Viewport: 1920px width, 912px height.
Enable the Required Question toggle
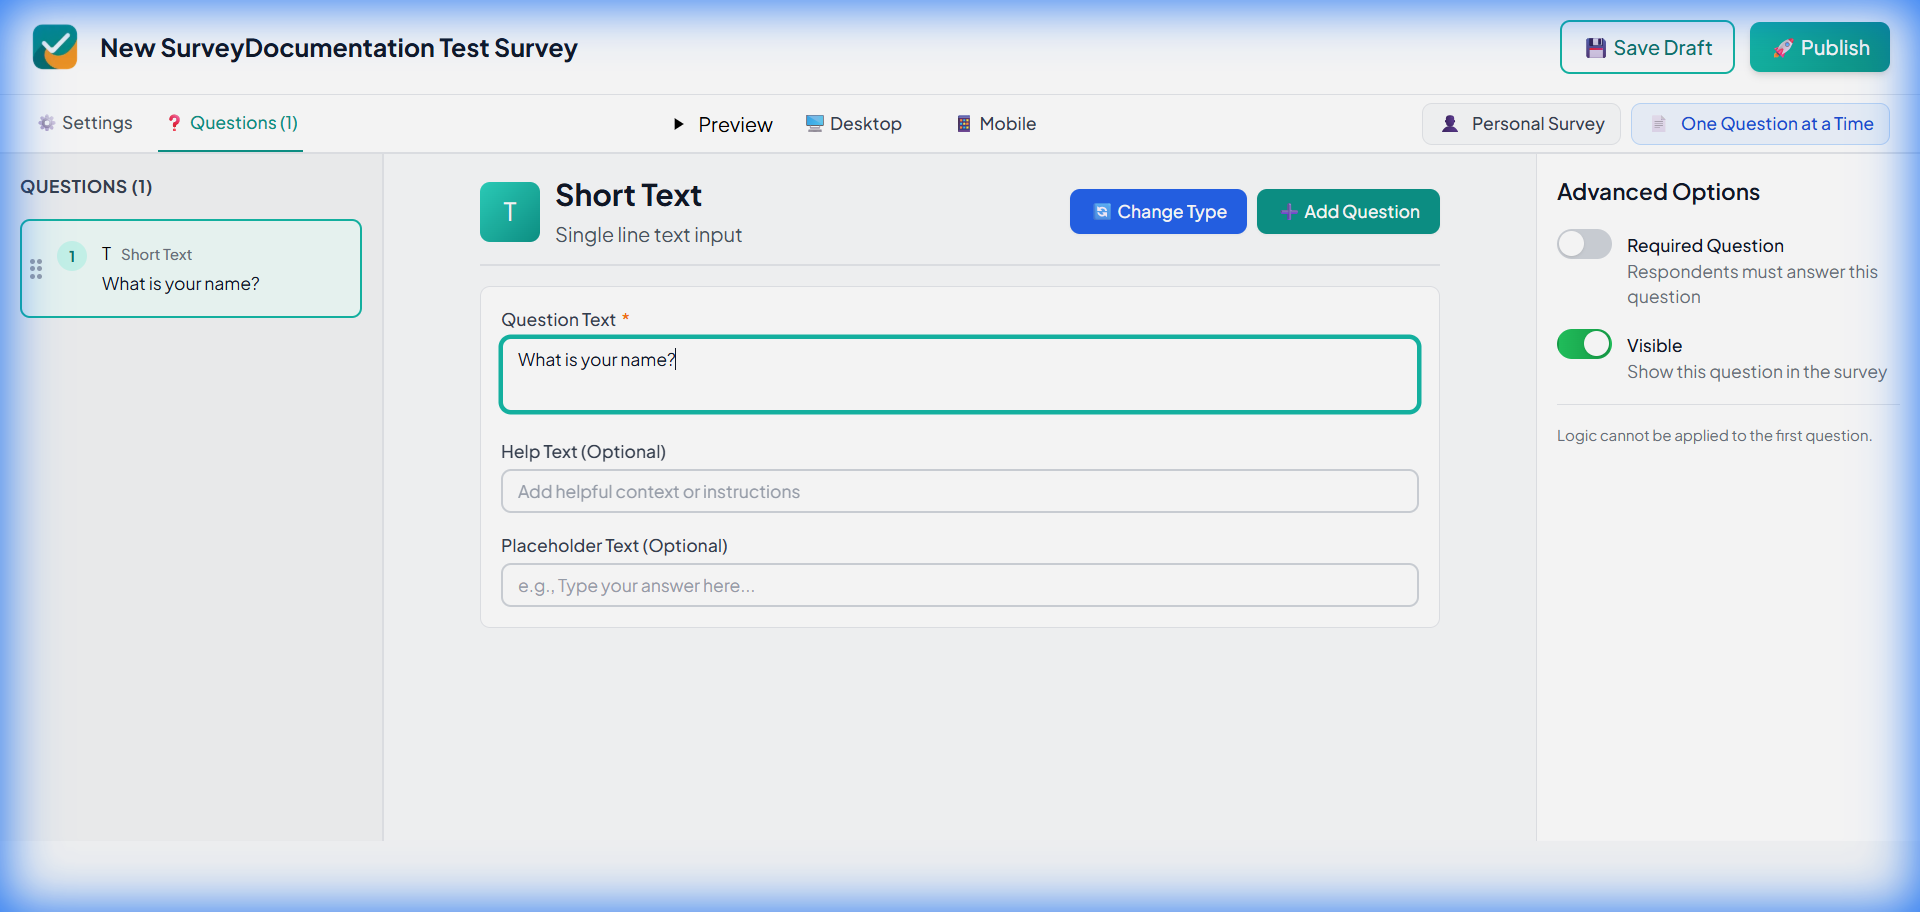click(x=1584, y=243)
